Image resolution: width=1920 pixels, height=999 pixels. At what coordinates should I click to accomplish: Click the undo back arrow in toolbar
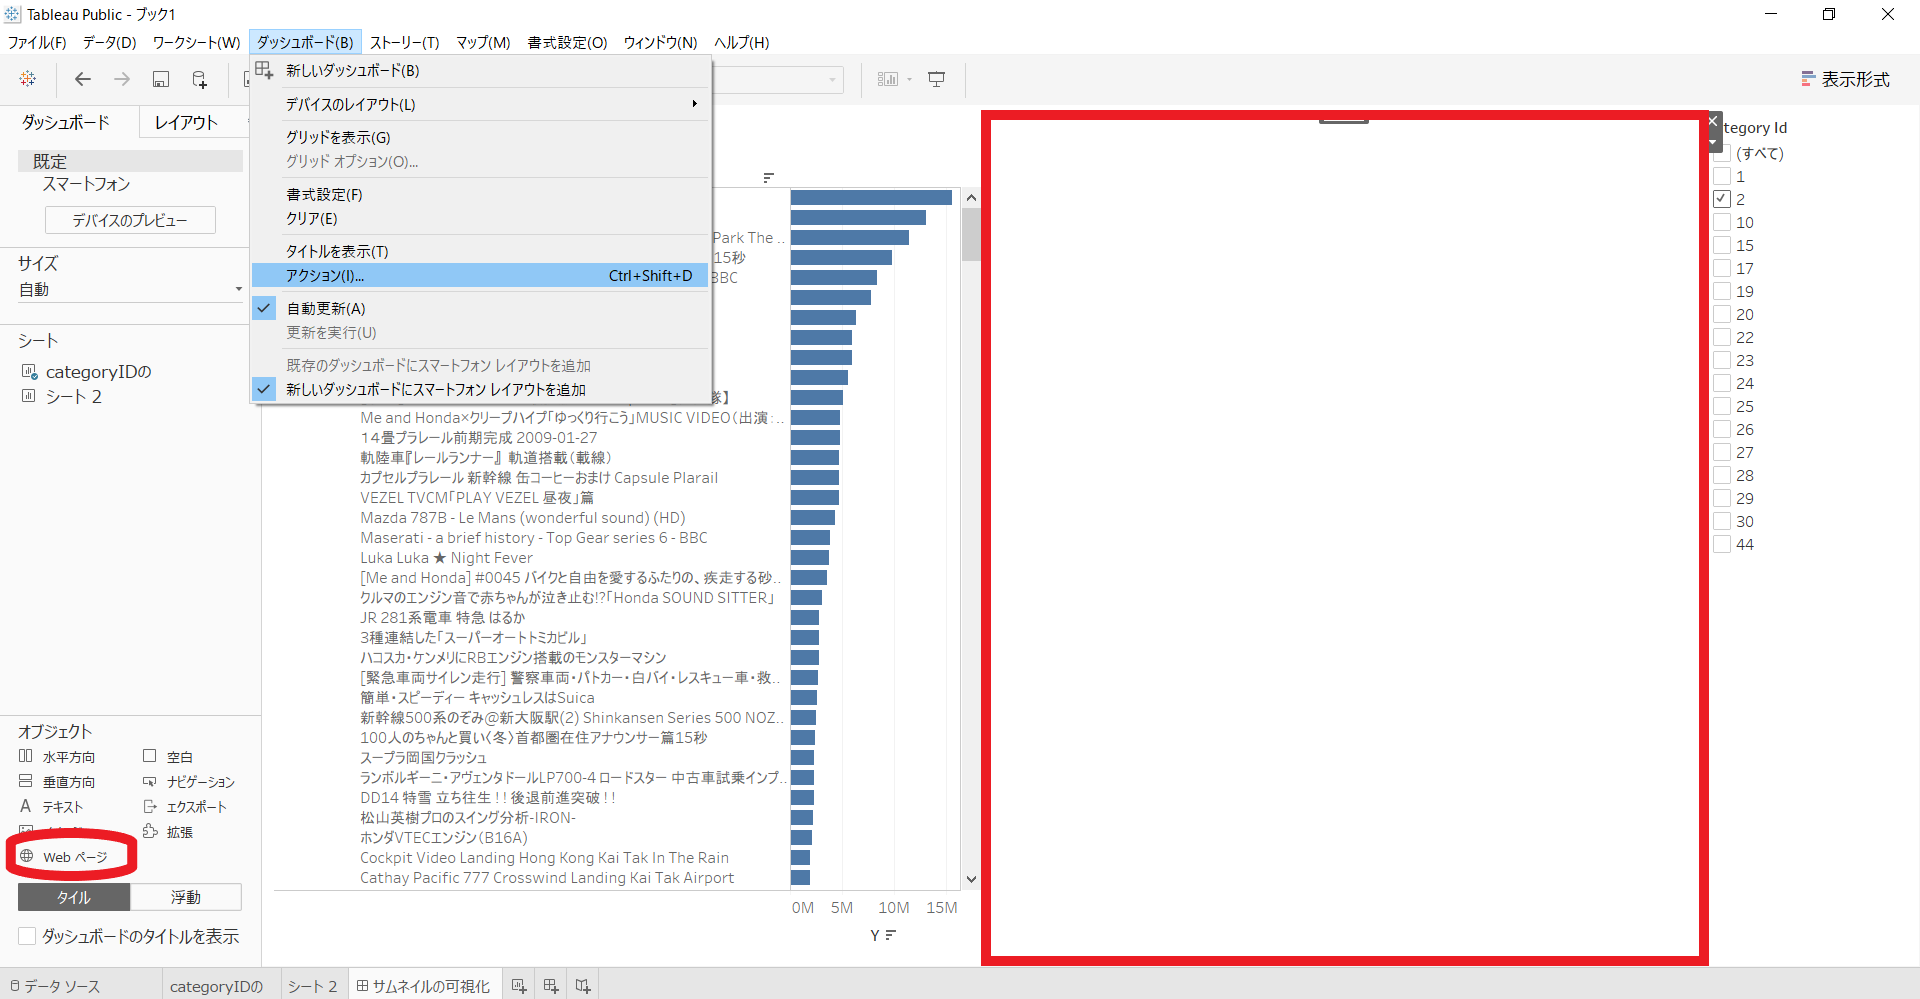coord(83,79)
